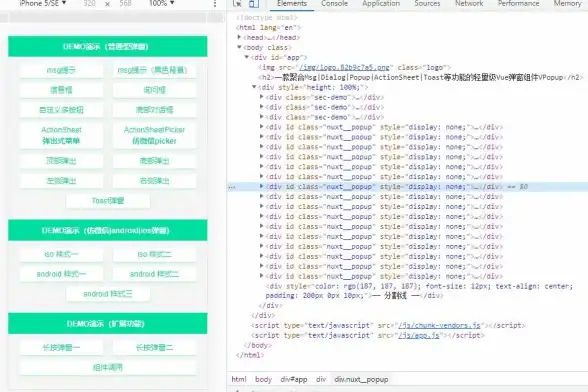The width and height of the screenshot is (588, 392).
Task: Tap the ActionSheet 弹出式菜单 button
Action: point(61,135)
